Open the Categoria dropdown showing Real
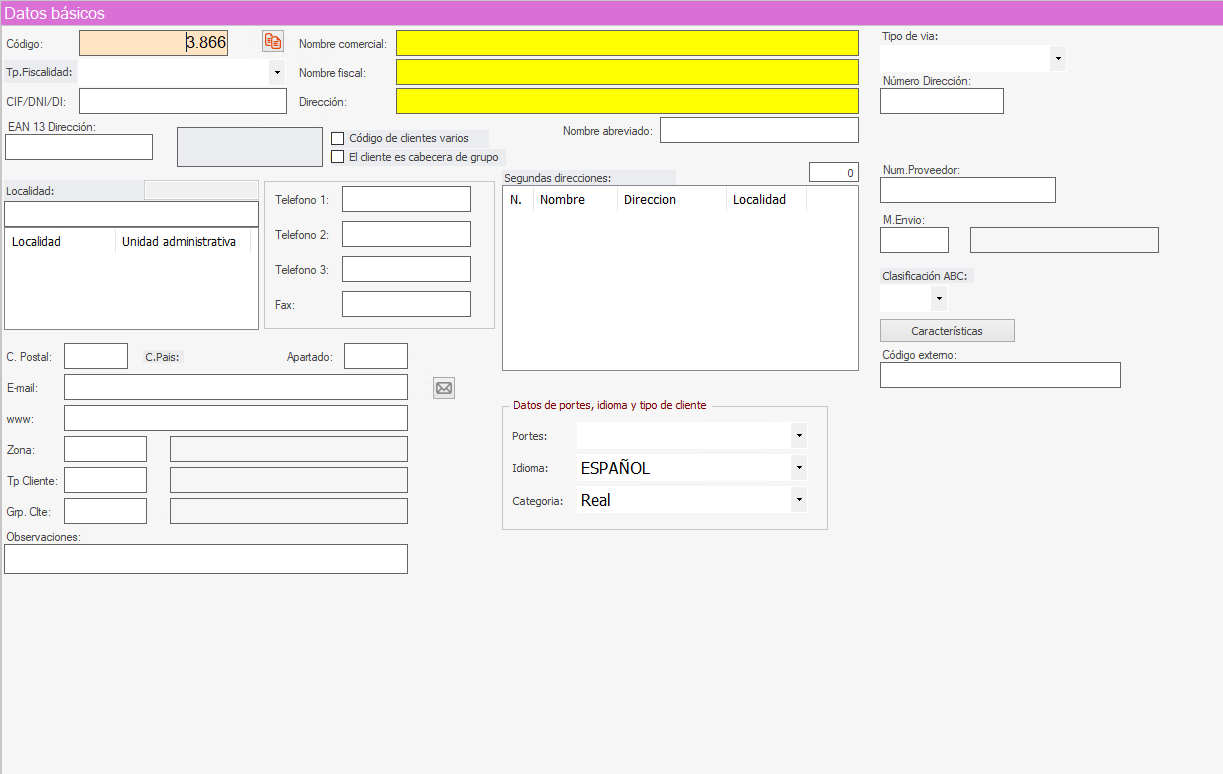 [x=798, y=500]
